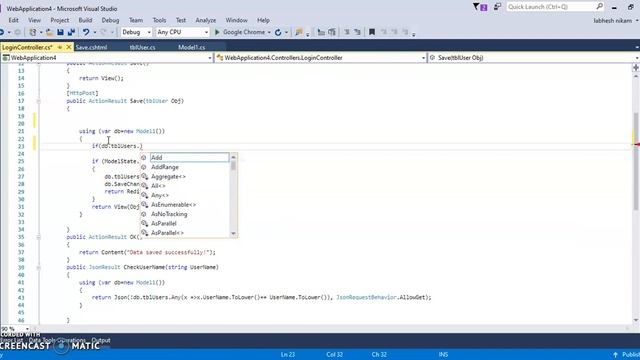The width and height of the screenshot is (640, 360).
Task: Click the Open File folder icon
Action: coord(49,32)
